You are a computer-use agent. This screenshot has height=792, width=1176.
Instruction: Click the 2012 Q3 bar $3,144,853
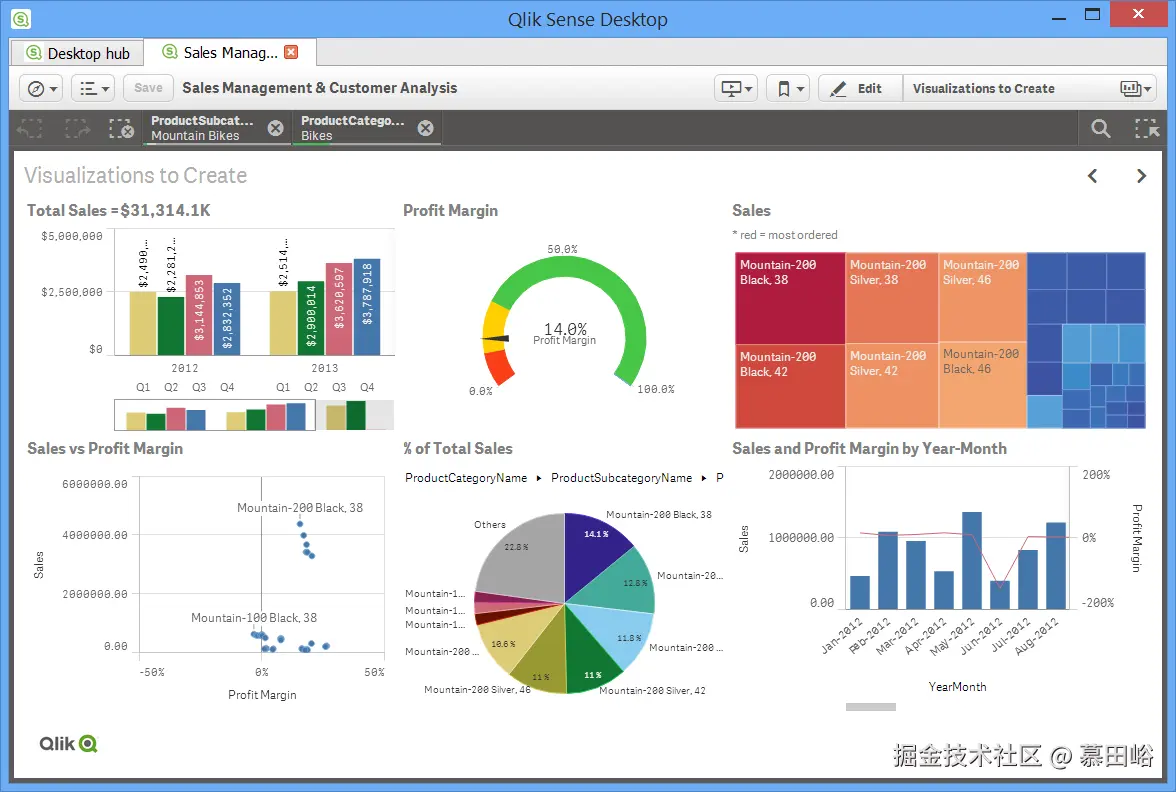(199, 315)
